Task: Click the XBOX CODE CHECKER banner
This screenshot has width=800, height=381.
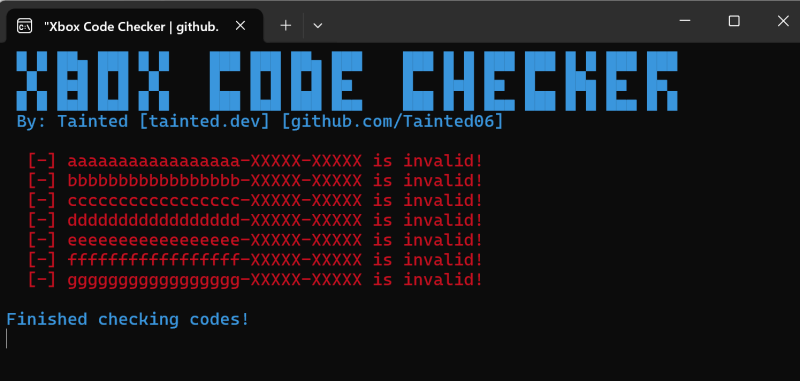Action: click(x=347, y=81)
